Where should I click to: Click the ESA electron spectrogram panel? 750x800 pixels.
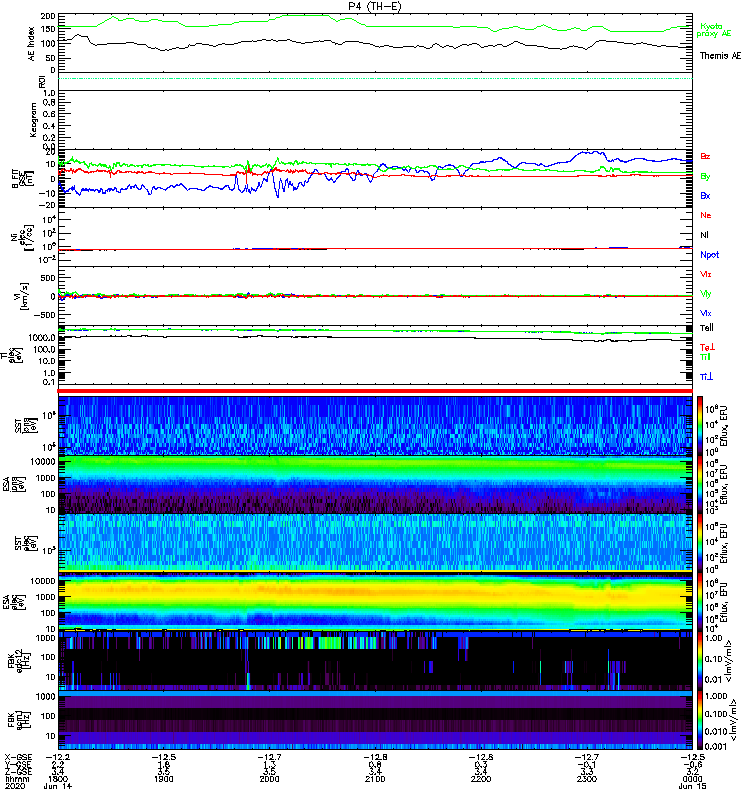(375, 602)
